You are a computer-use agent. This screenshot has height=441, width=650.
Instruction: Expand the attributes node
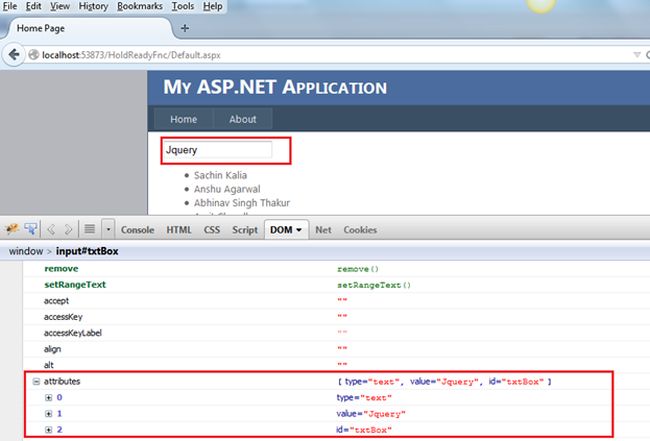tap(37, 382)
